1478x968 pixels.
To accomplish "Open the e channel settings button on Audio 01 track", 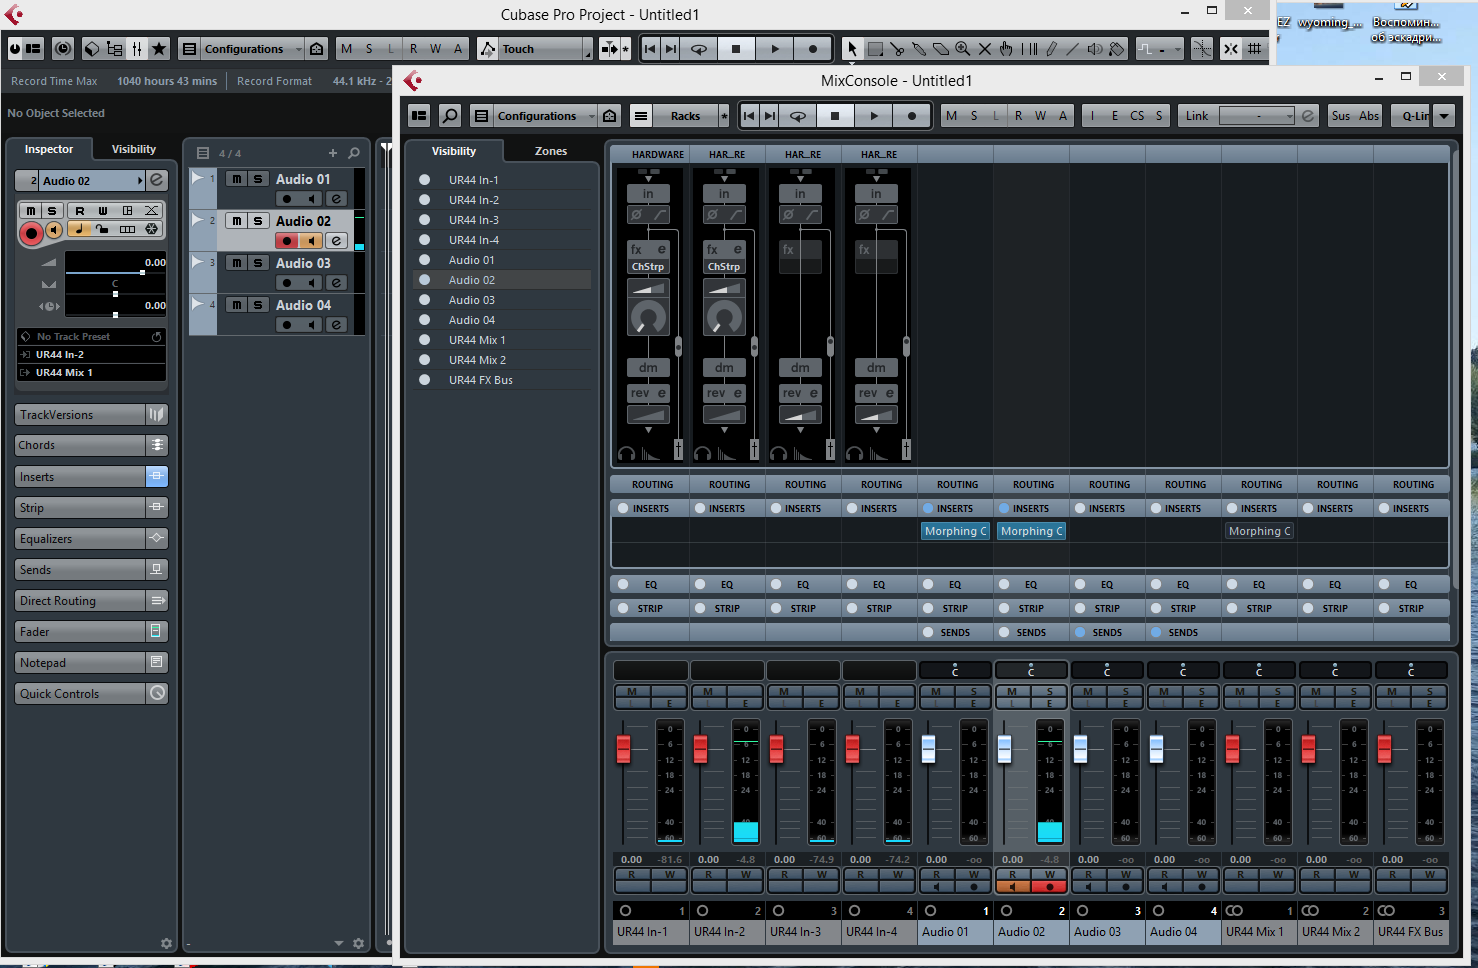I will click(337, 199).
